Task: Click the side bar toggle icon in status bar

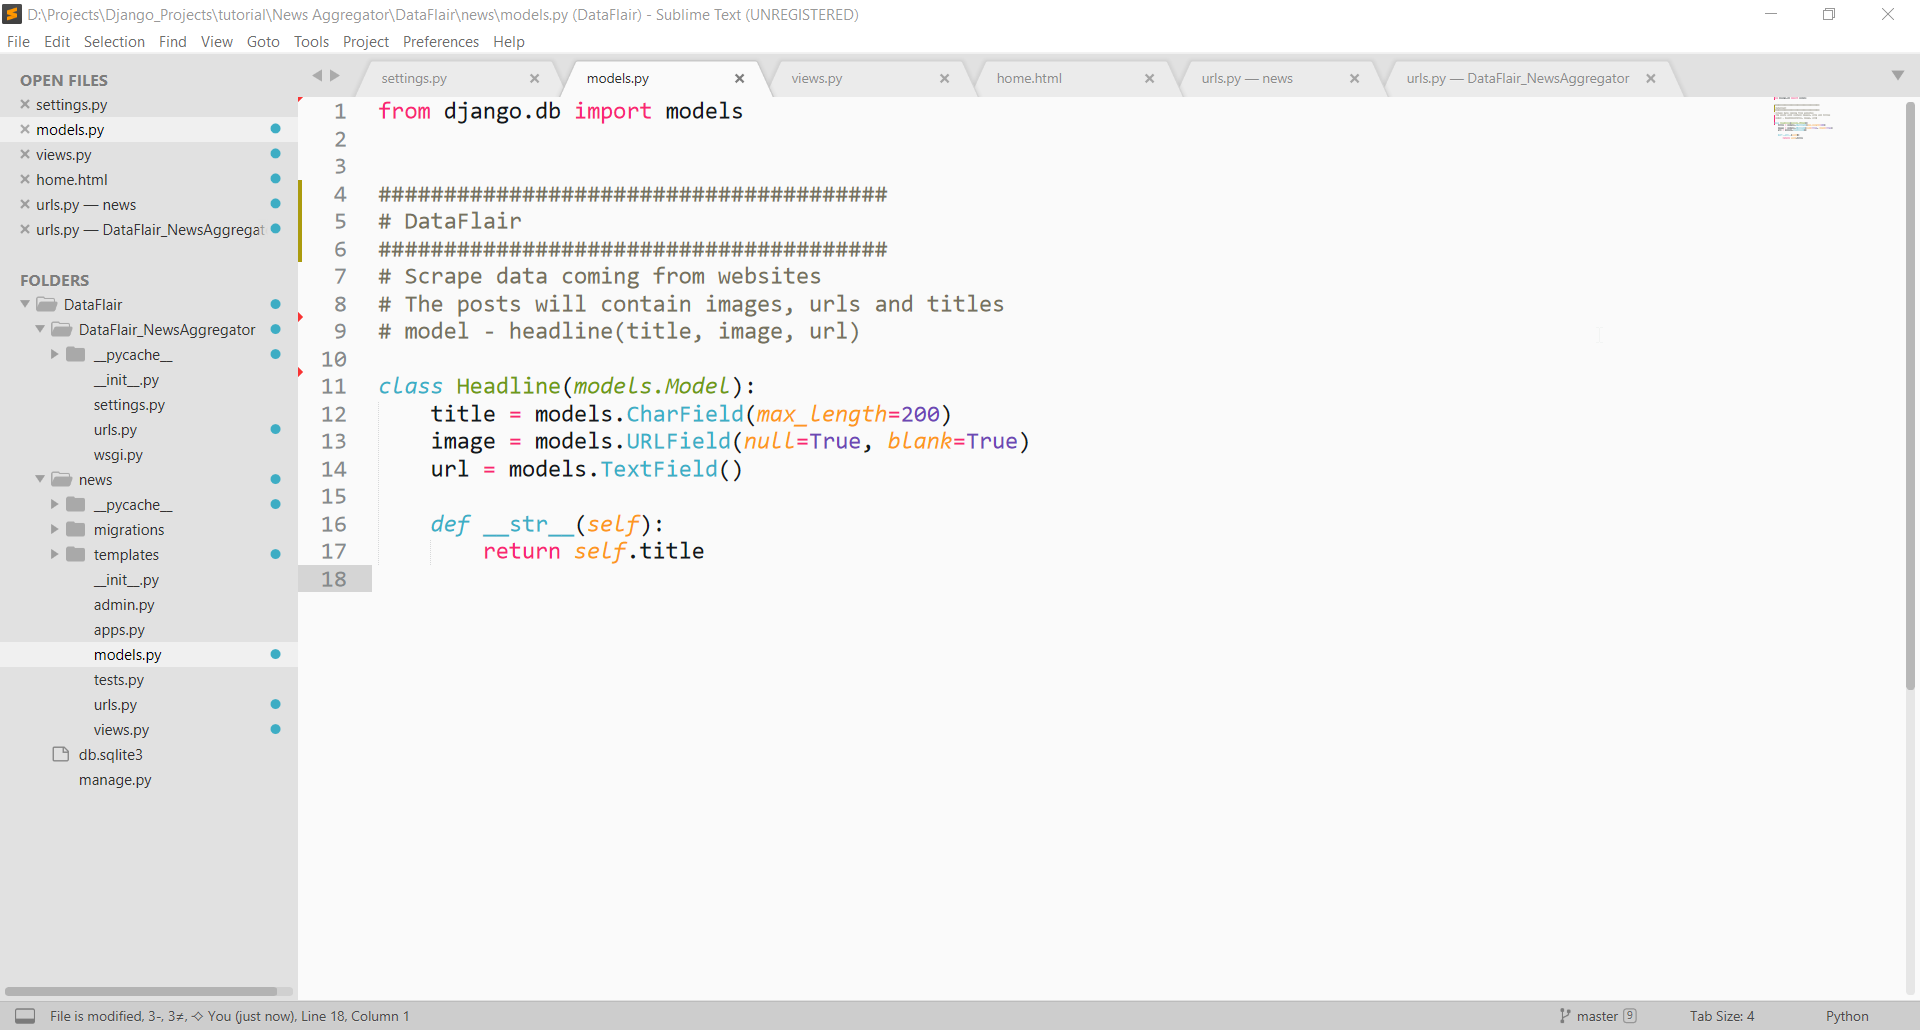Action: coord(25,1016)
